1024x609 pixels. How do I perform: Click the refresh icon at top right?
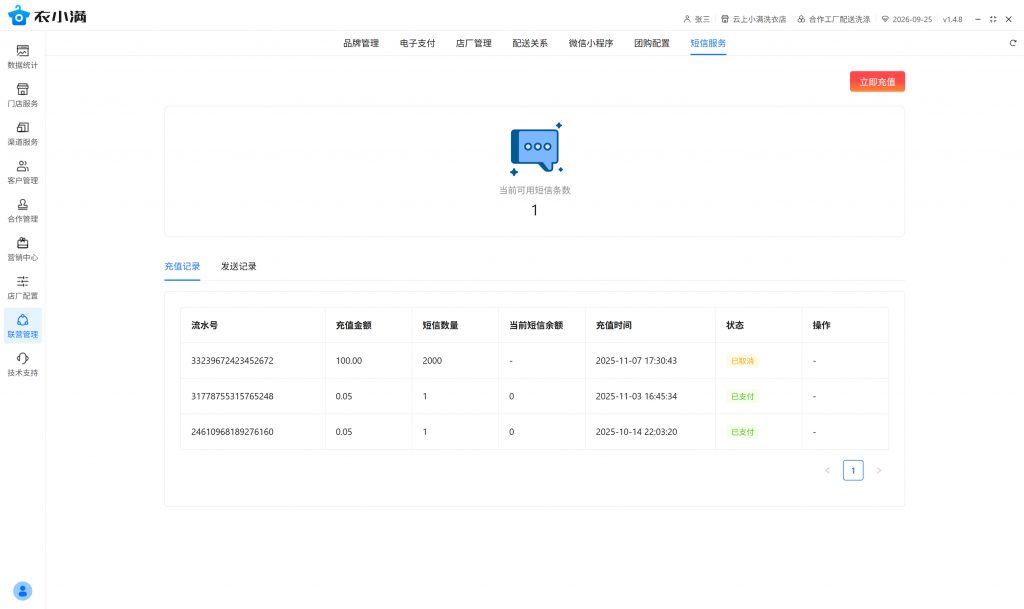pyautogui.click(x=1012, y=43)
